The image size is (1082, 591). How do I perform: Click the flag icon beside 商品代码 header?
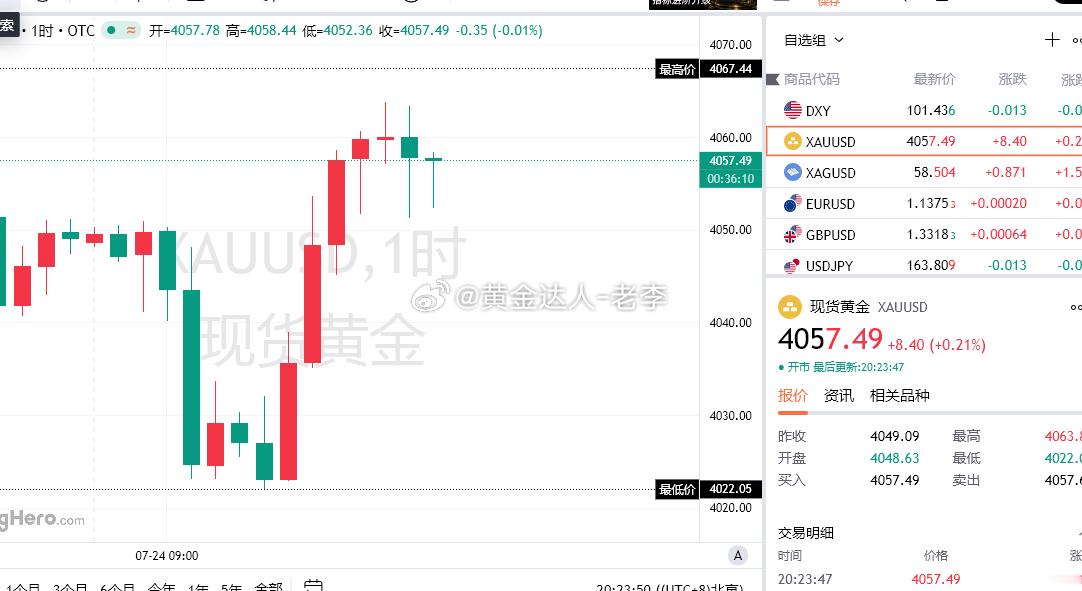pos(773,80)
